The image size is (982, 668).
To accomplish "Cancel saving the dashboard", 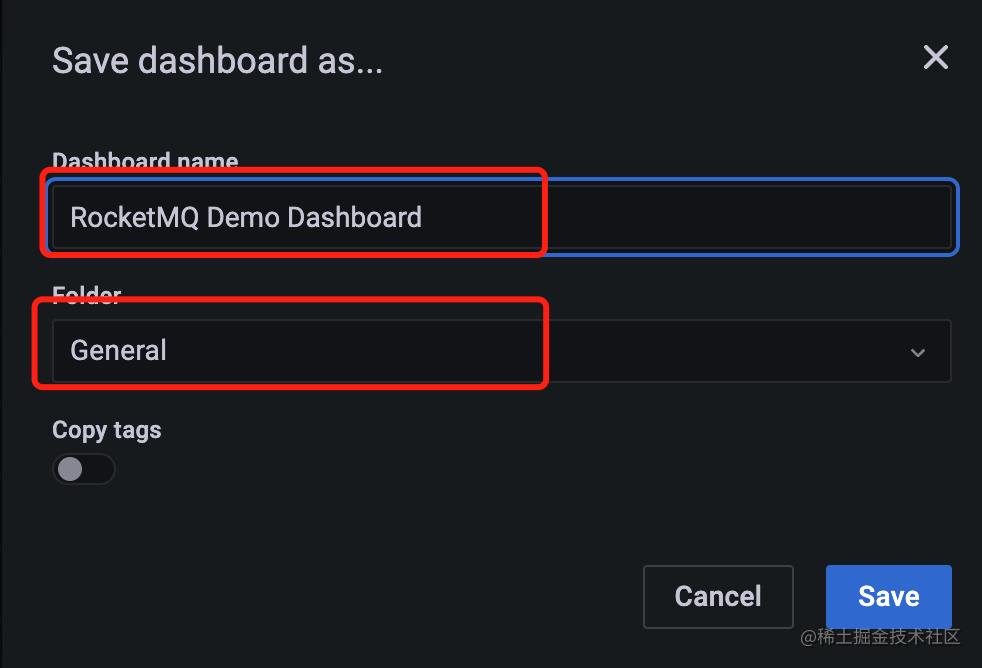I will pos(718,597).
